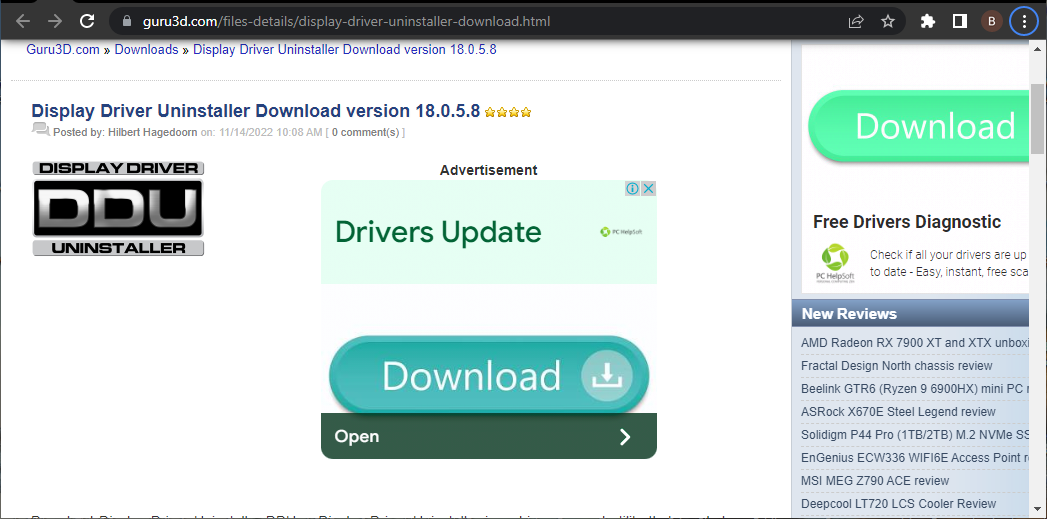Image resolution: width=1047 pixels, height=519 pixels.
Task: Open Chrome three-dot menu
Action: coord(1024,21)
